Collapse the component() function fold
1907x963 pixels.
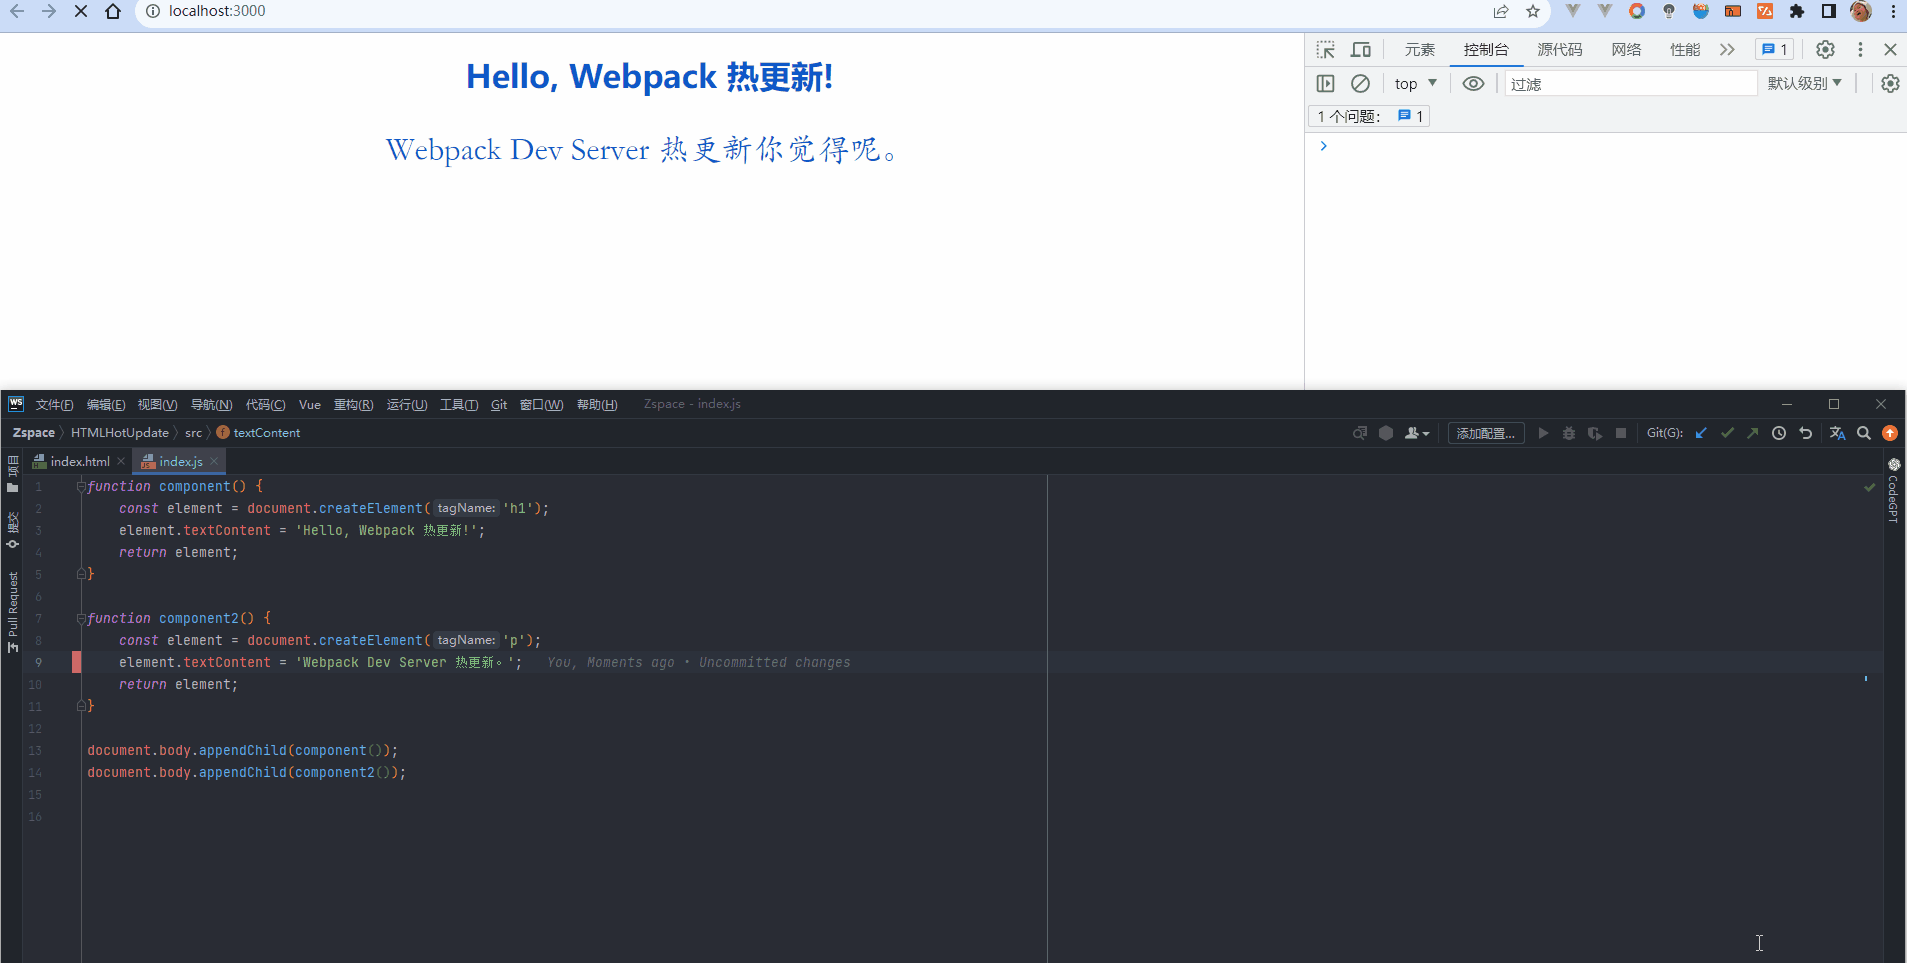point(81,486)
